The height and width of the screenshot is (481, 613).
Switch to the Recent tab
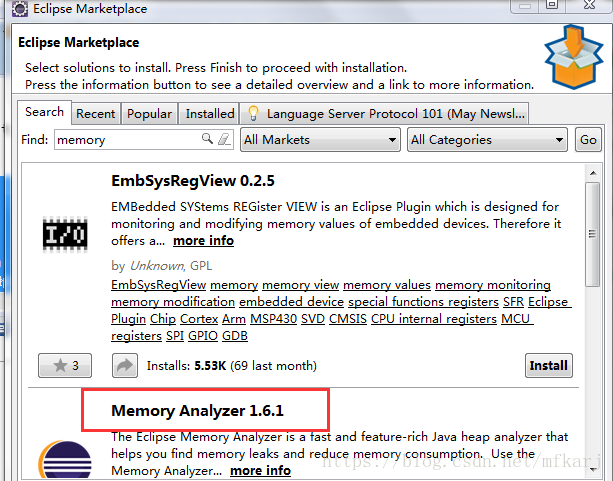pyautogui.click(x=96, y=113)
